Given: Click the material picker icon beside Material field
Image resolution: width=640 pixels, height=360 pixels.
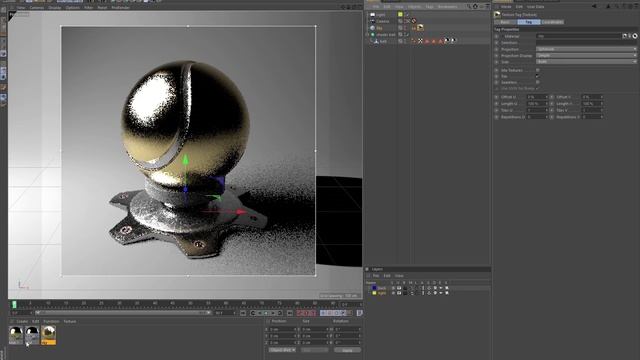Looking at the screenshot, I should 635,36.
